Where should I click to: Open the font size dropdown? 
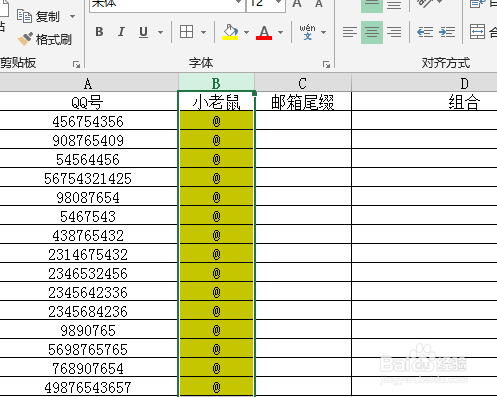click(278, 3)
